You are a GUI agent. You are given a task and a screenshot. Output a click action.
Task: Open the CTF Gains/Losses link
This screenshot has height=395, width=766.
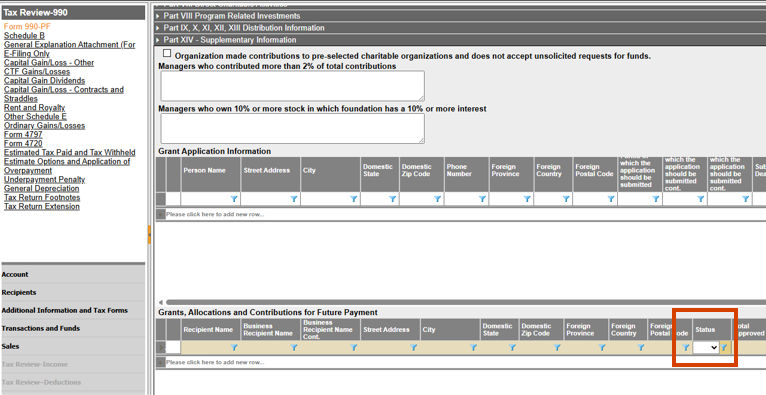tap(37, 72)
